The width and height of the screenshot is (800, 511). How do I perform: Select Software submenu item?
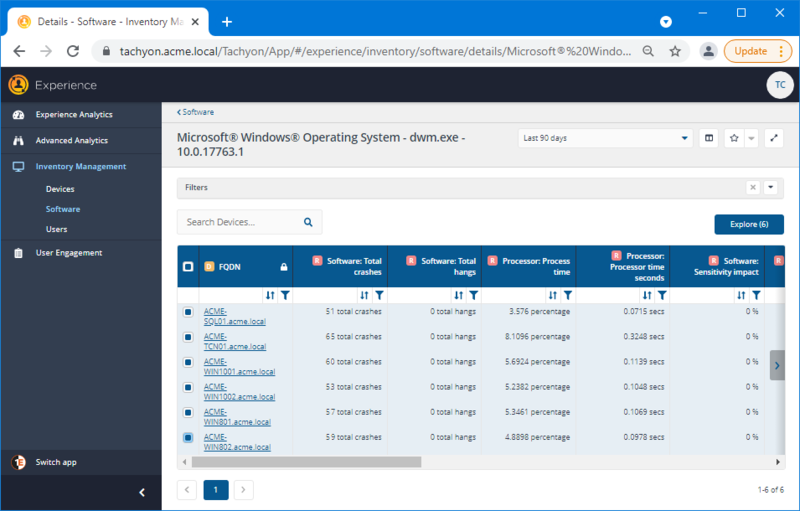(x=63, y=209)
